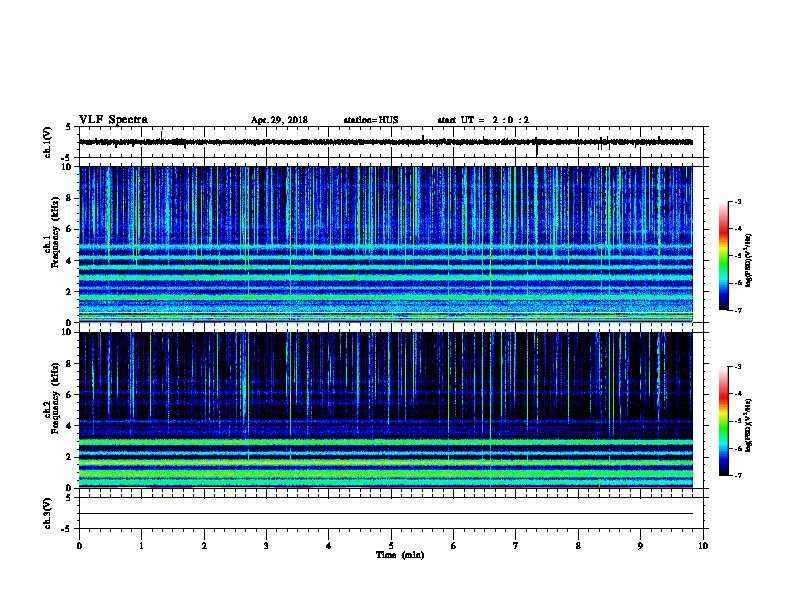Select the date text "Apr. 29, 2018"
This screenshot has width=792, height=612.
tap(279, 120)
